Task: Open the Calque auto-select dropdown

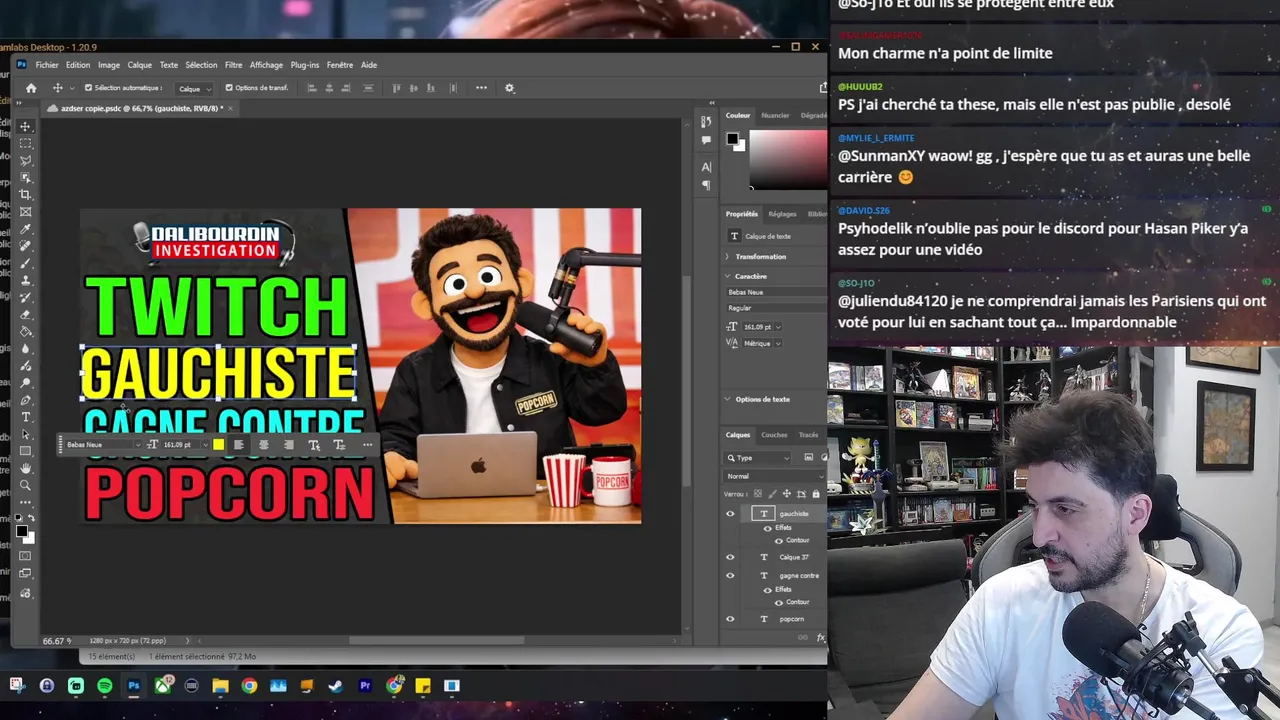Action: point(194,89)
